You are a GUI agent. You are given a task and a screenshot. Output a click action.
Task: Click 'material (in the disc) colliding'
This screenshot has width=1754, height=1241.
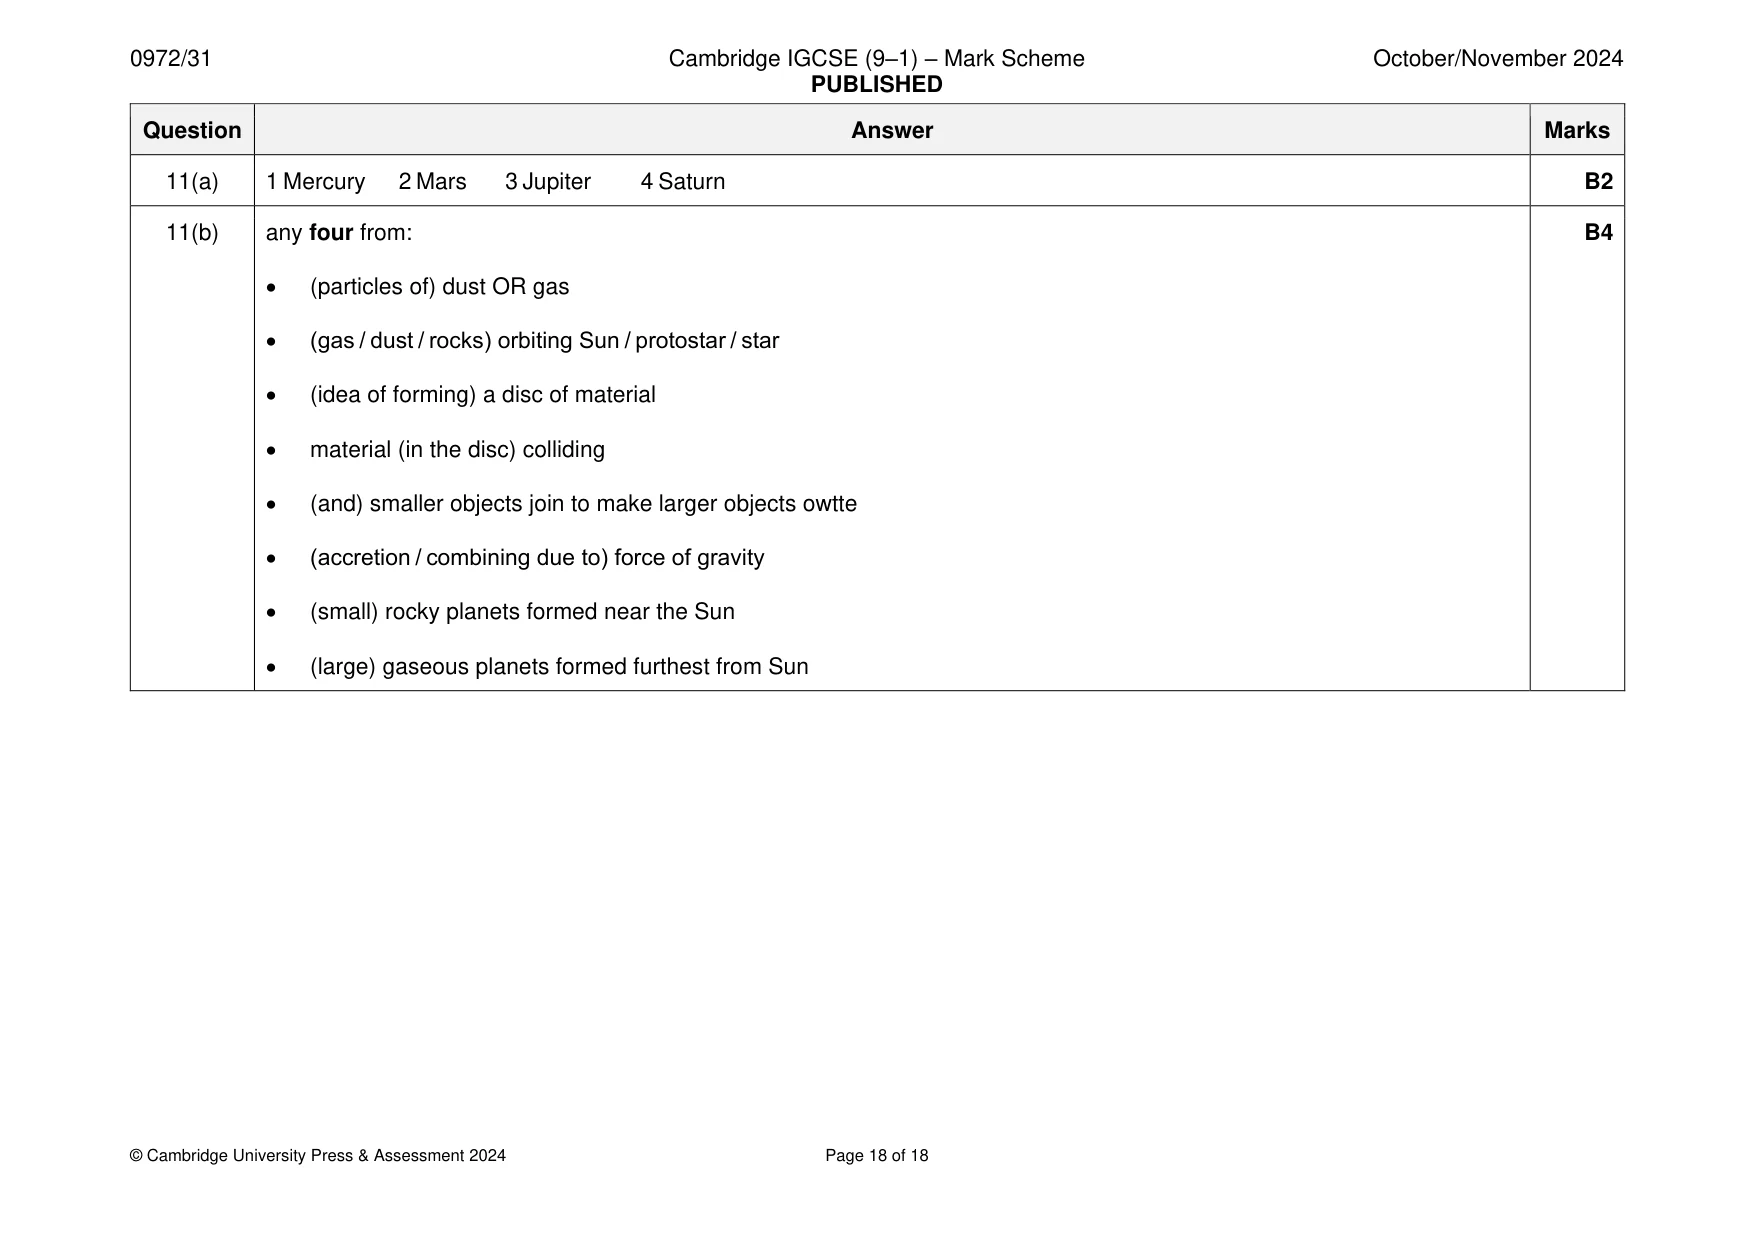click(457, 450)
